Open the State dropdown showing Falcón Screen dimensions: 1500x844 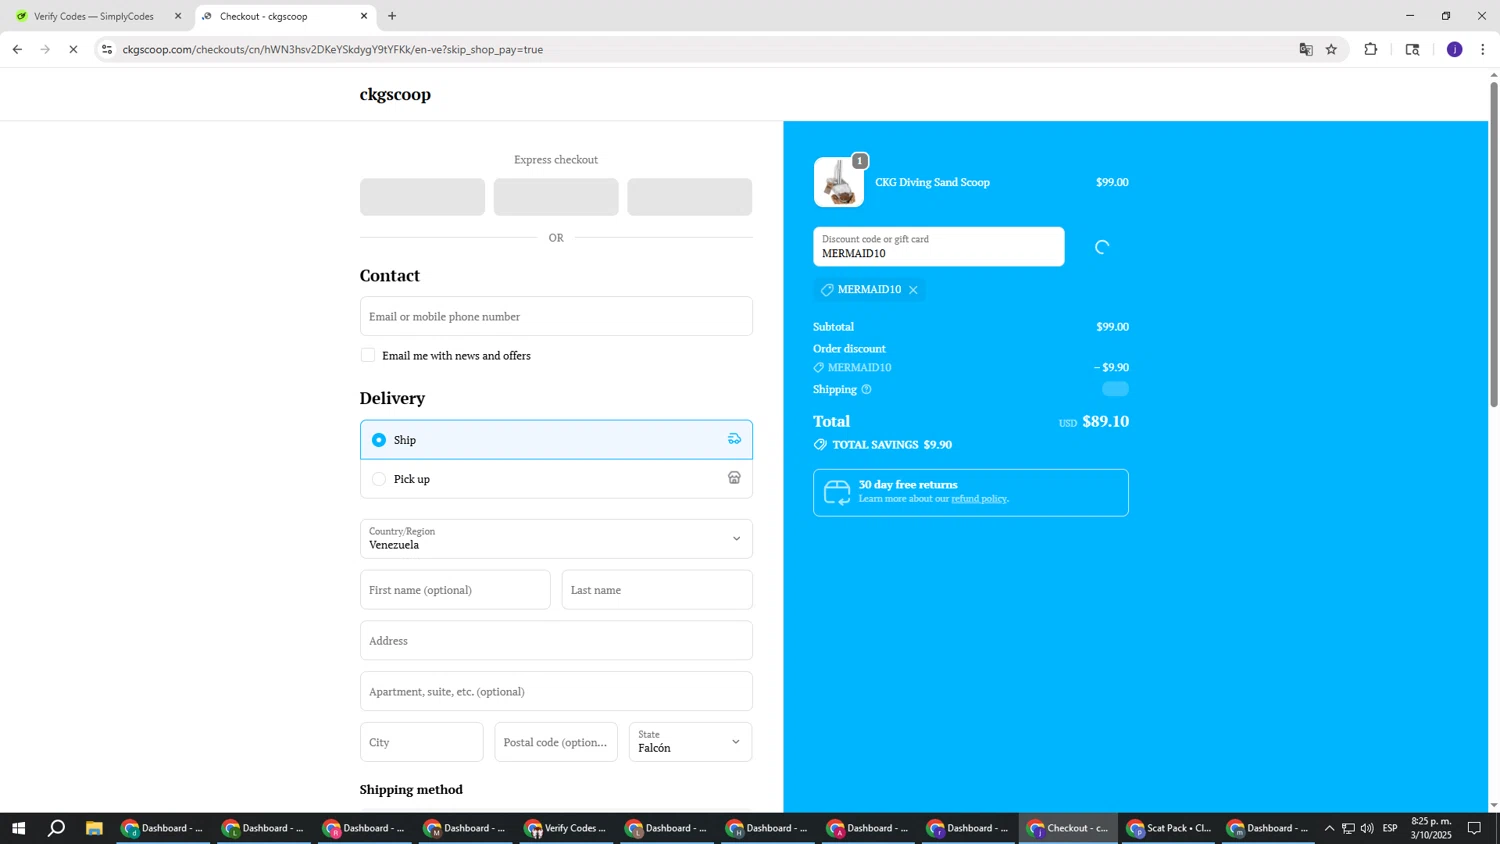click(x=690, y=742)
